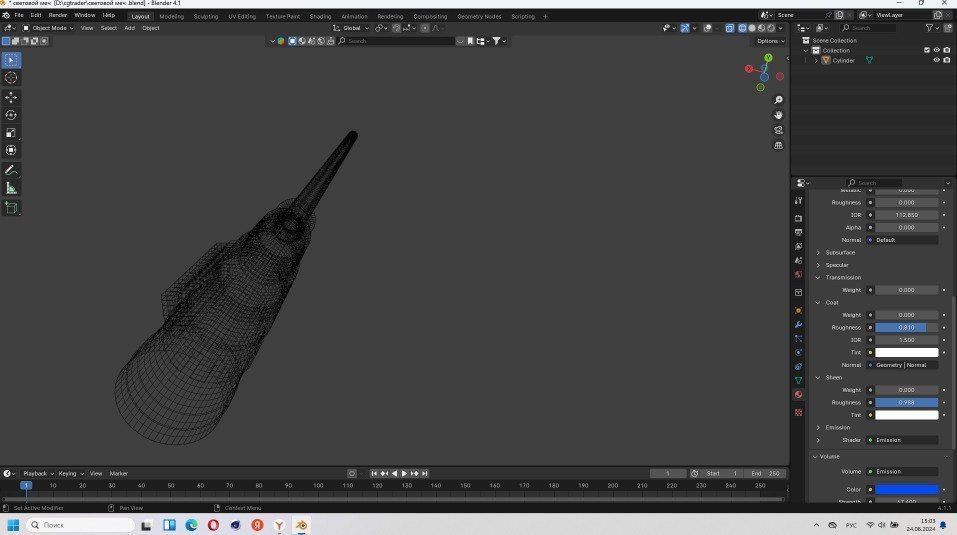Toggle the camera view icon

click(778, 131)
